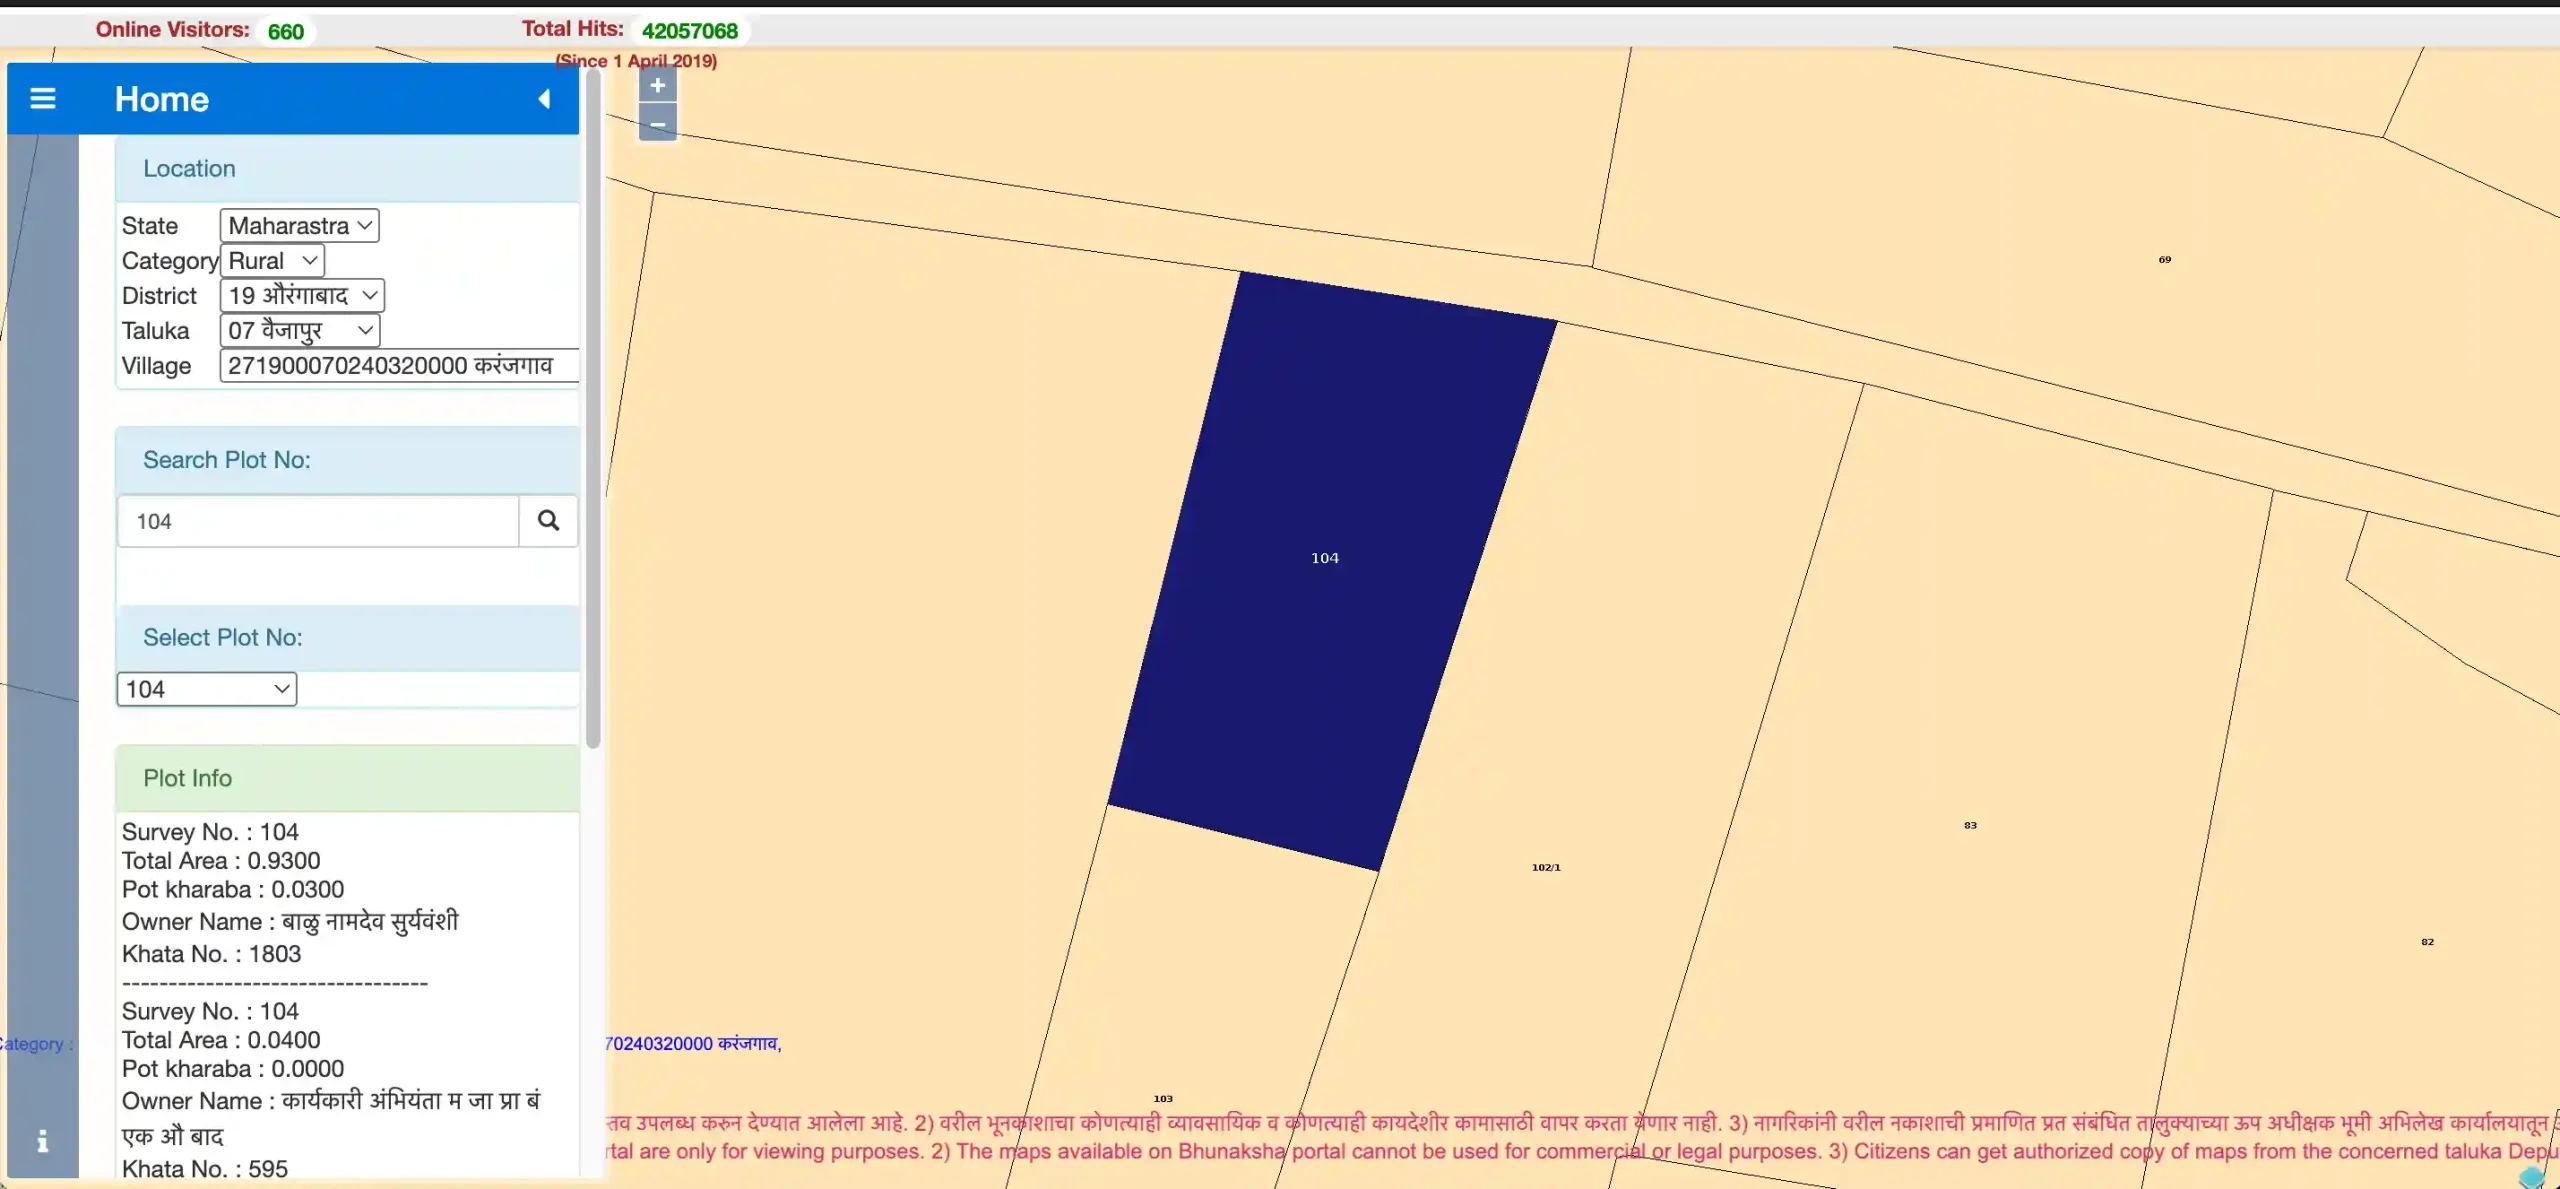The height and width of the screenshot is (1189, 2560).
Task: Open the info icon in sidebar
Action: (42, 1141)
